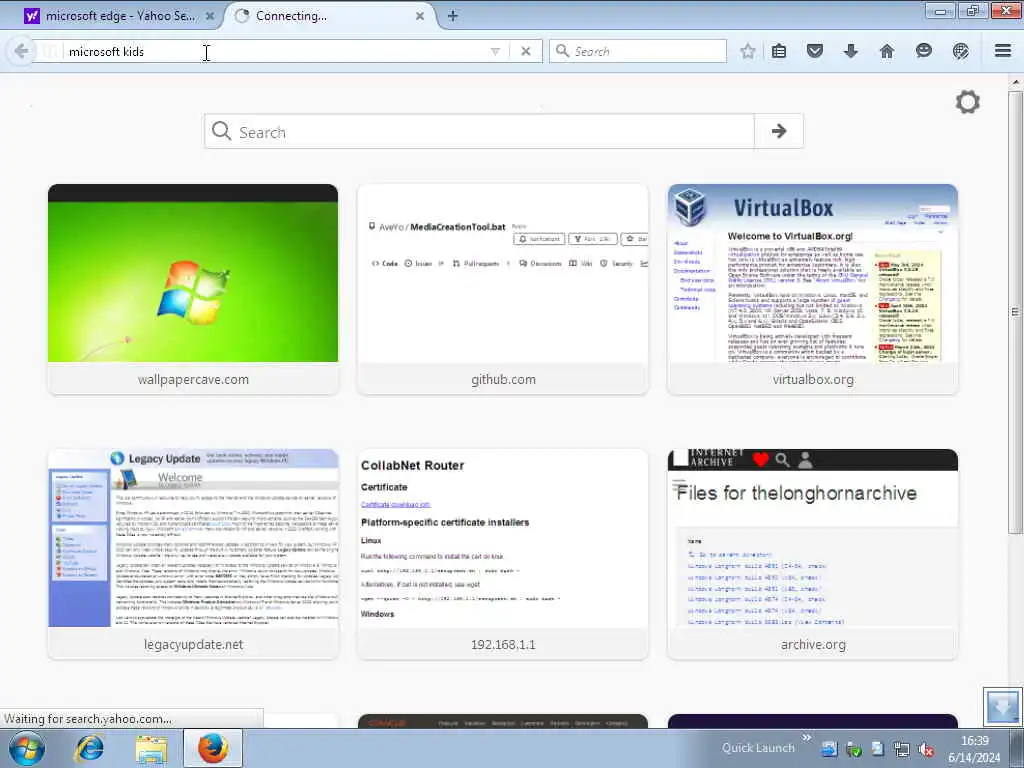The image size is (1024, 768).
Task: Click the document-shaped tray icon
Action: click(x=878, y=750)
